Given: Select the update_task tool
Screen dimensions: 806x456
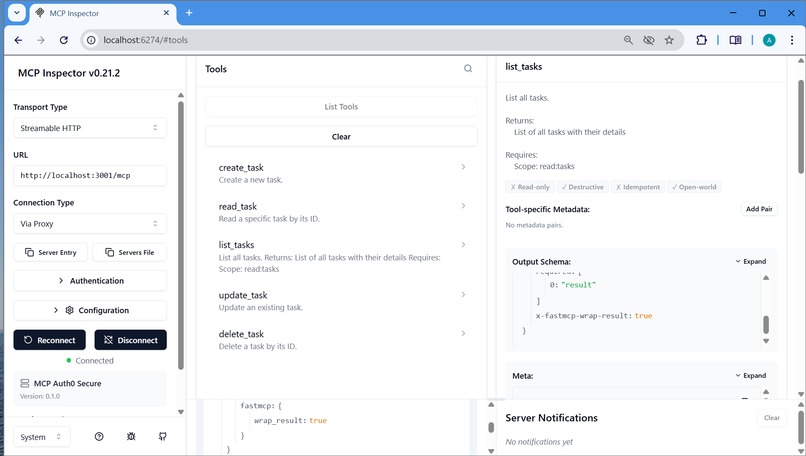Looking at the screenshot, I should coord(341,301).
